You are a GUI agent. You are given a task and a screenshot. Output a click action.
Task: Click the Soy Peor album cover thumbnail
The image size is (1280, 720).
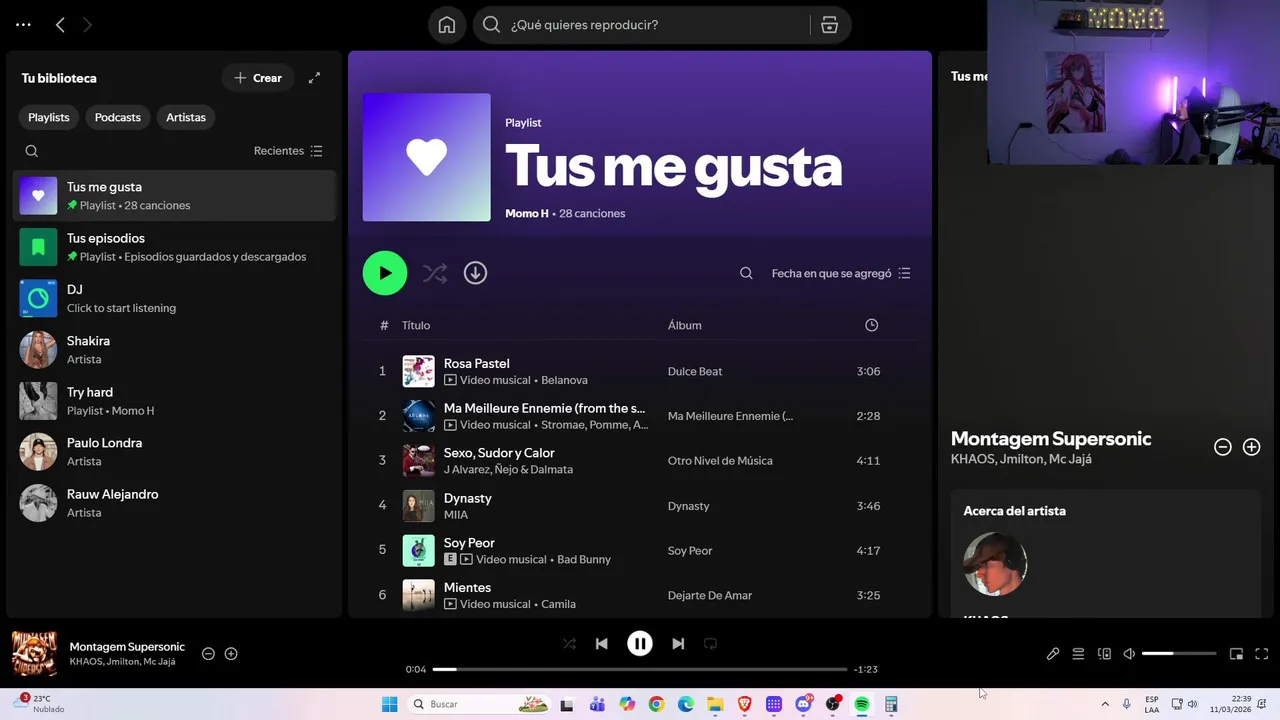tap(419, 550)
